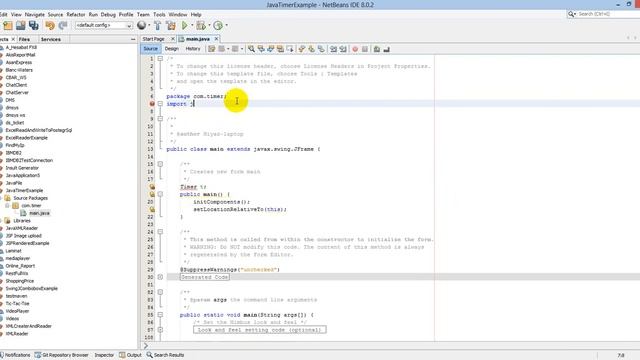Click the Redo arrow icon
This screenshot has width=640, height=360.
(x=63, y=26)
